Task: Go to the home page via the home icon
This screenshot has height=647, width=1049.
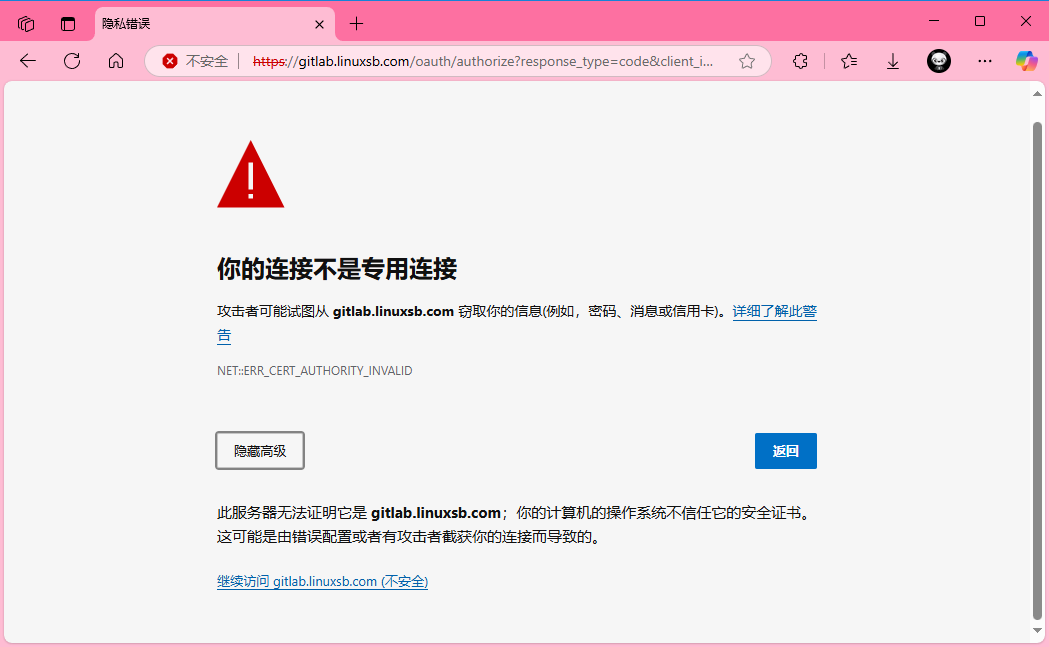Action: pos(116,61)
